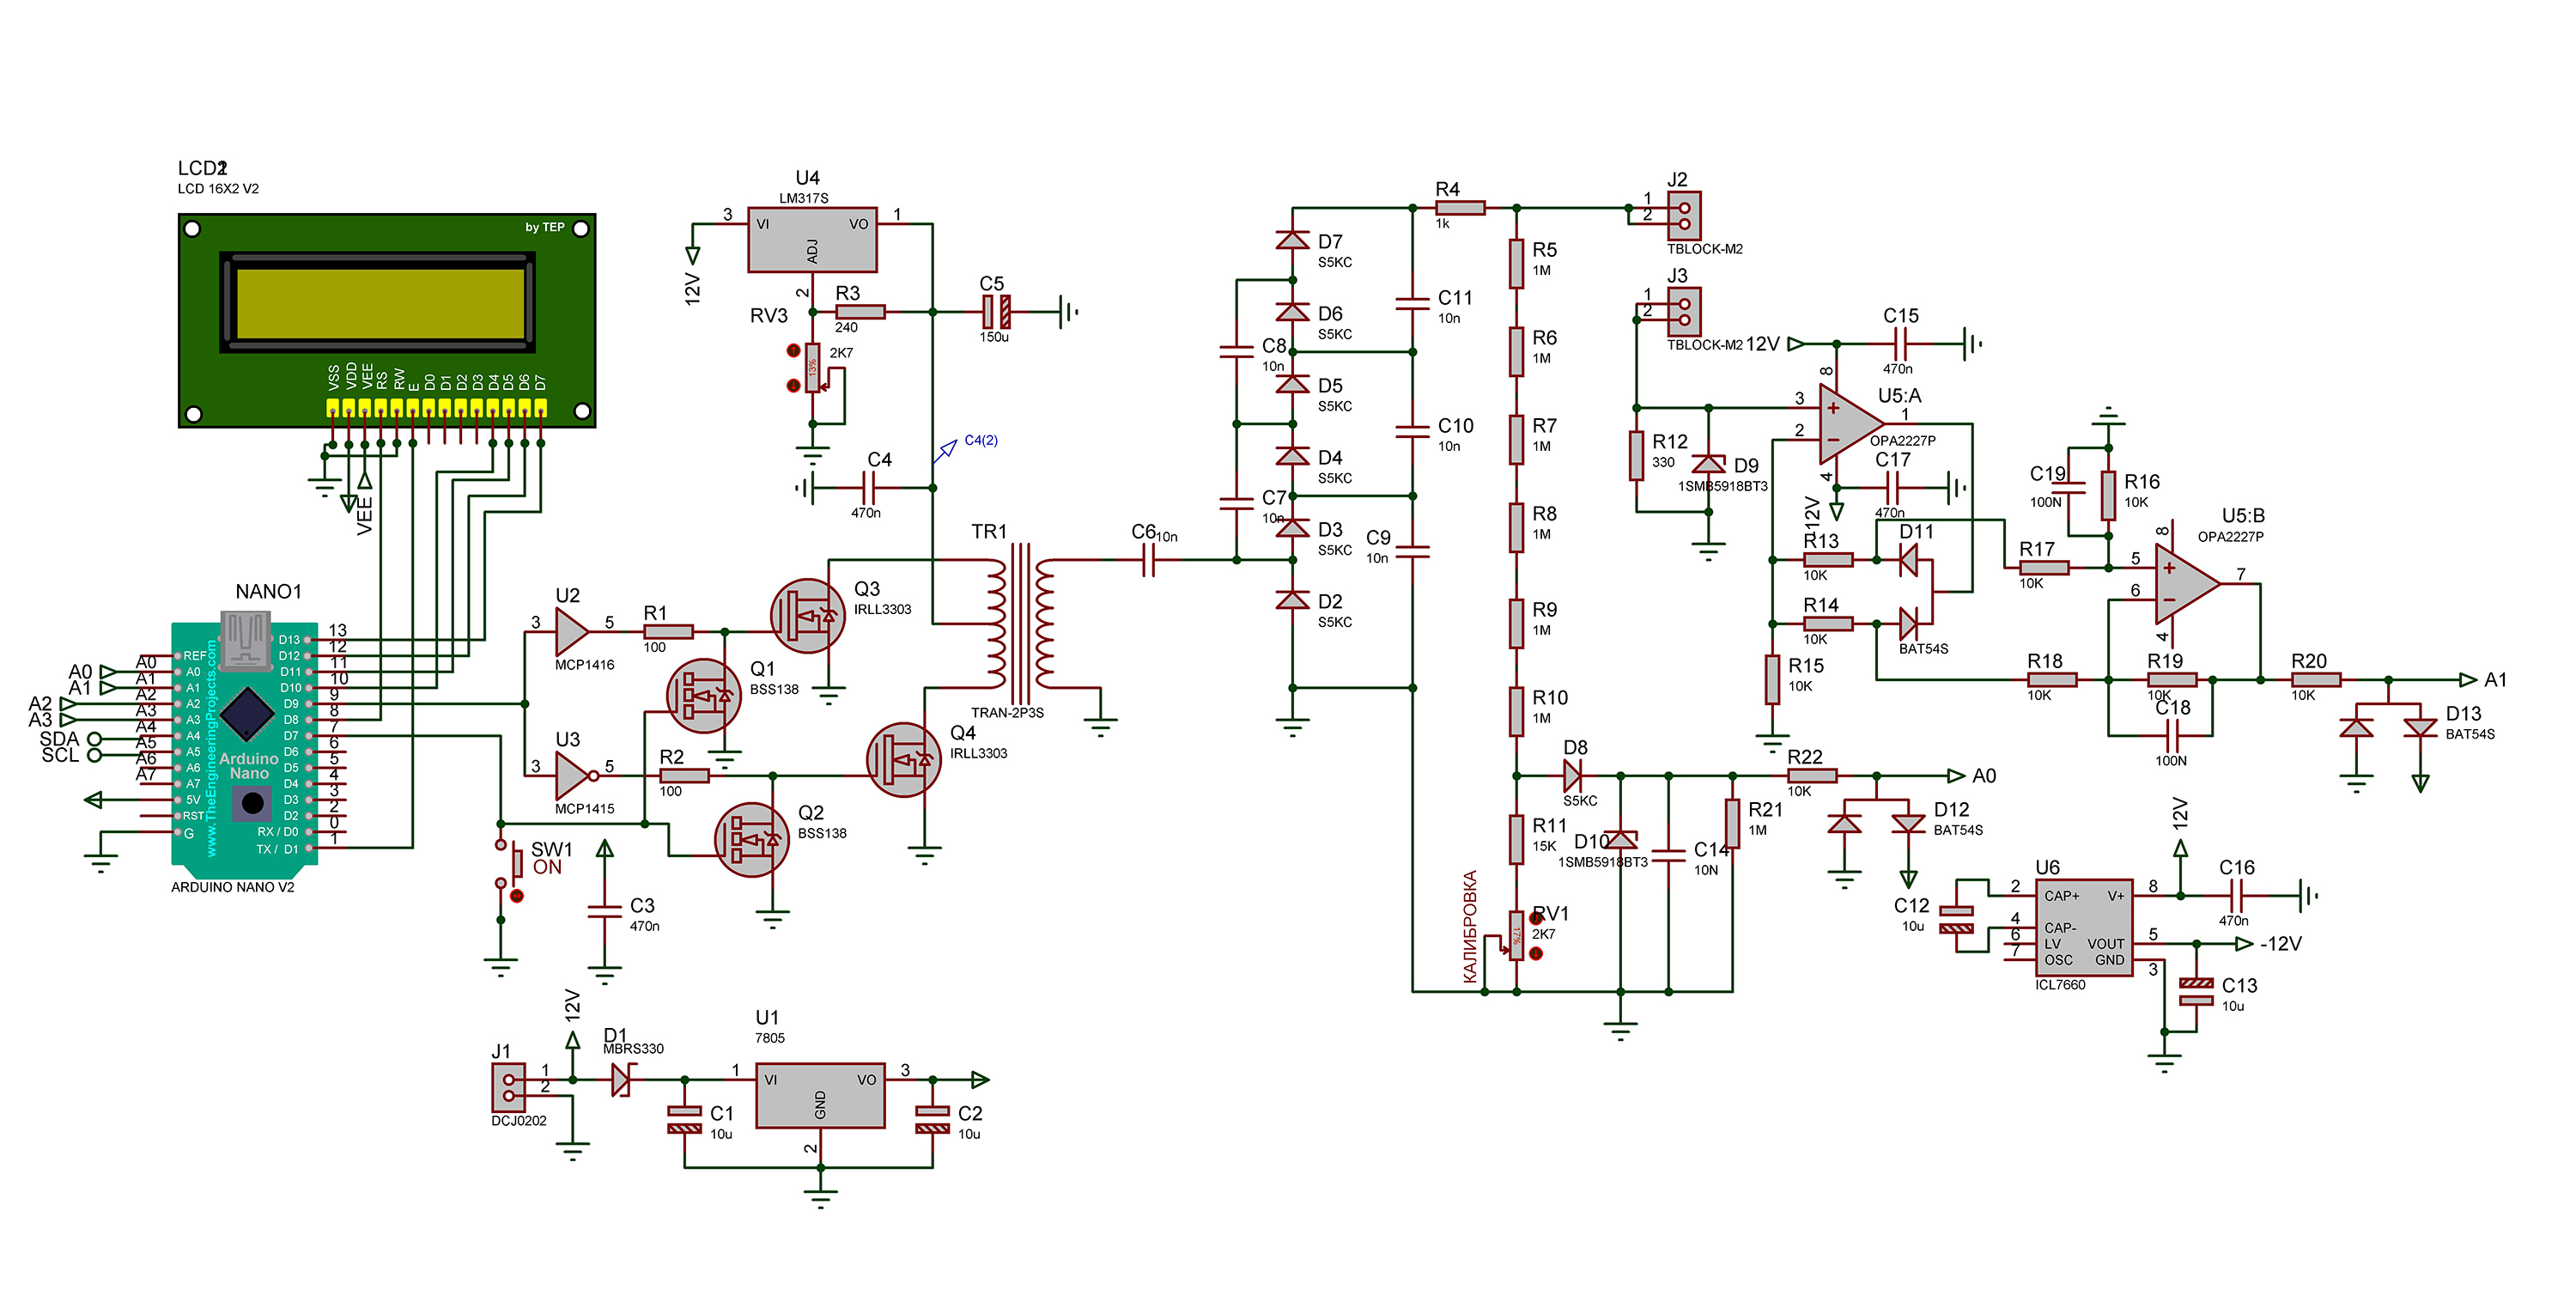Screen dimensions: 2576x1296
Task: Click the U5:B op-amp triangle
Action: (x=2187, y=583)
